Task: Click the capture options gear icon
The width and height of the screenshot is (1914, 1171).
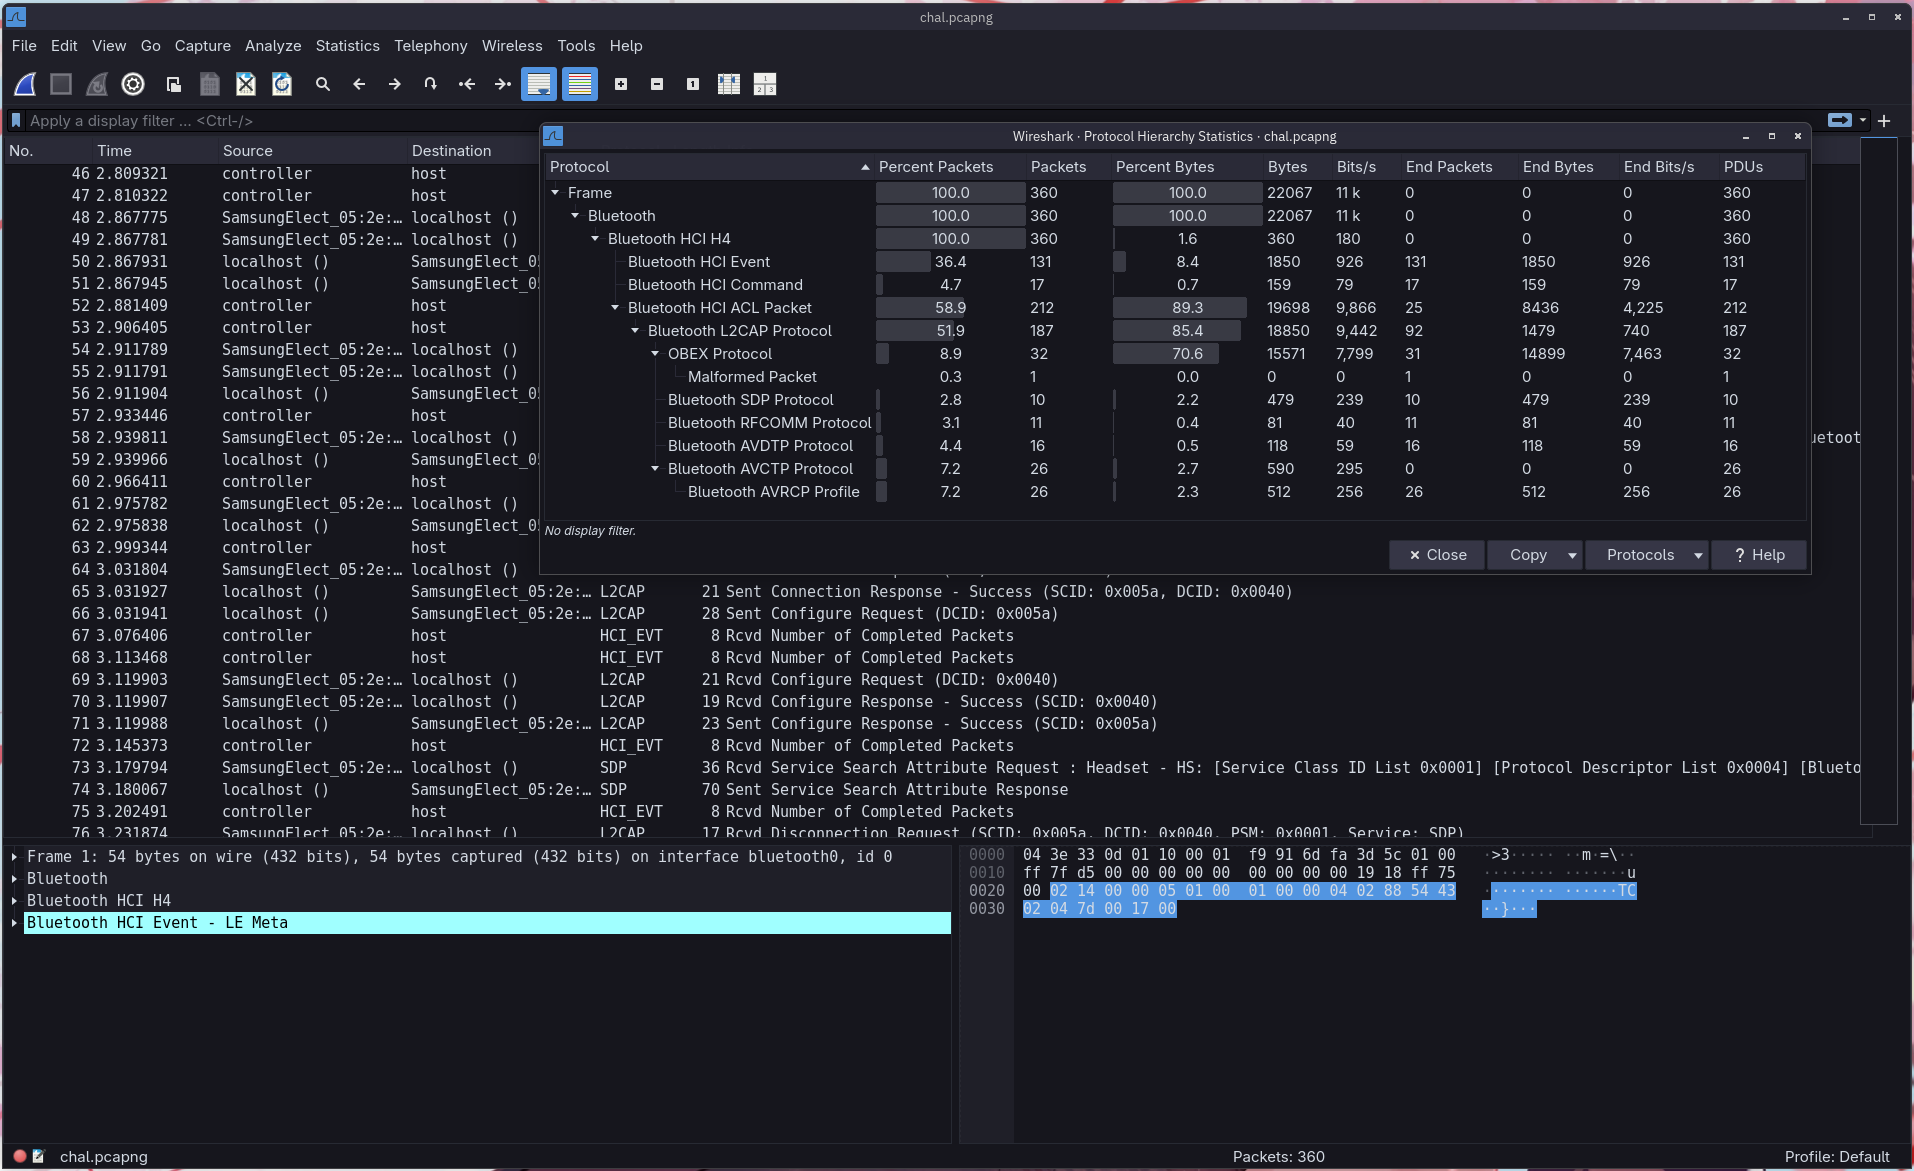Action: 133,85
